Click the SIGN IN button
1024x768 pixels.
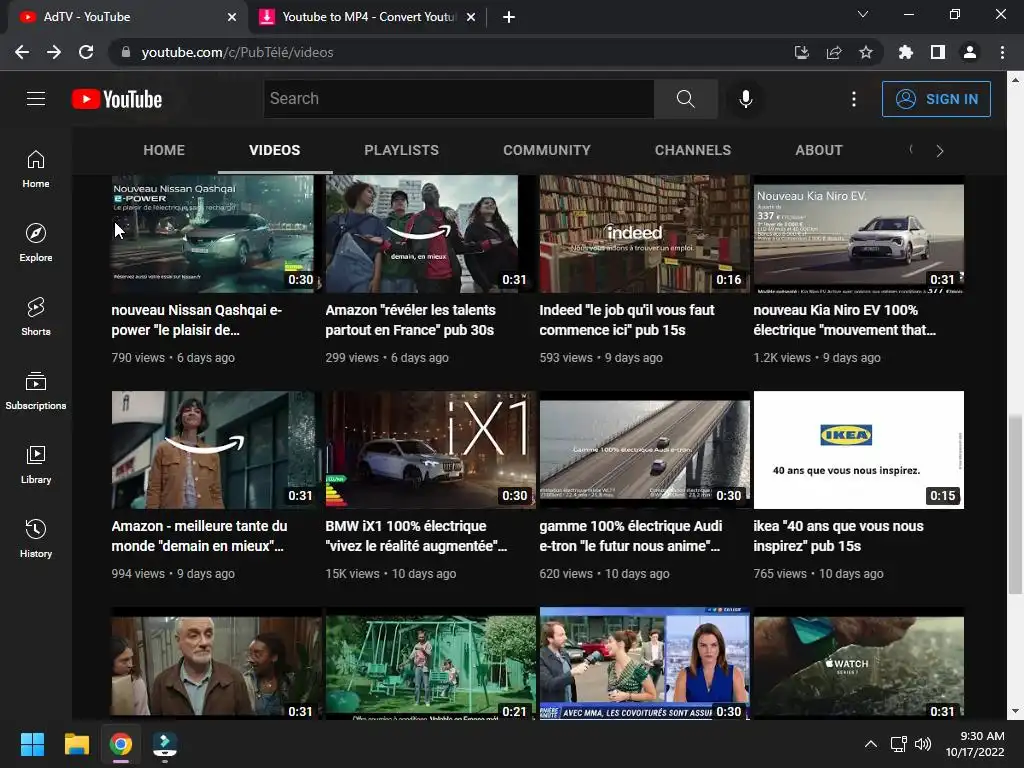[936, 99]
